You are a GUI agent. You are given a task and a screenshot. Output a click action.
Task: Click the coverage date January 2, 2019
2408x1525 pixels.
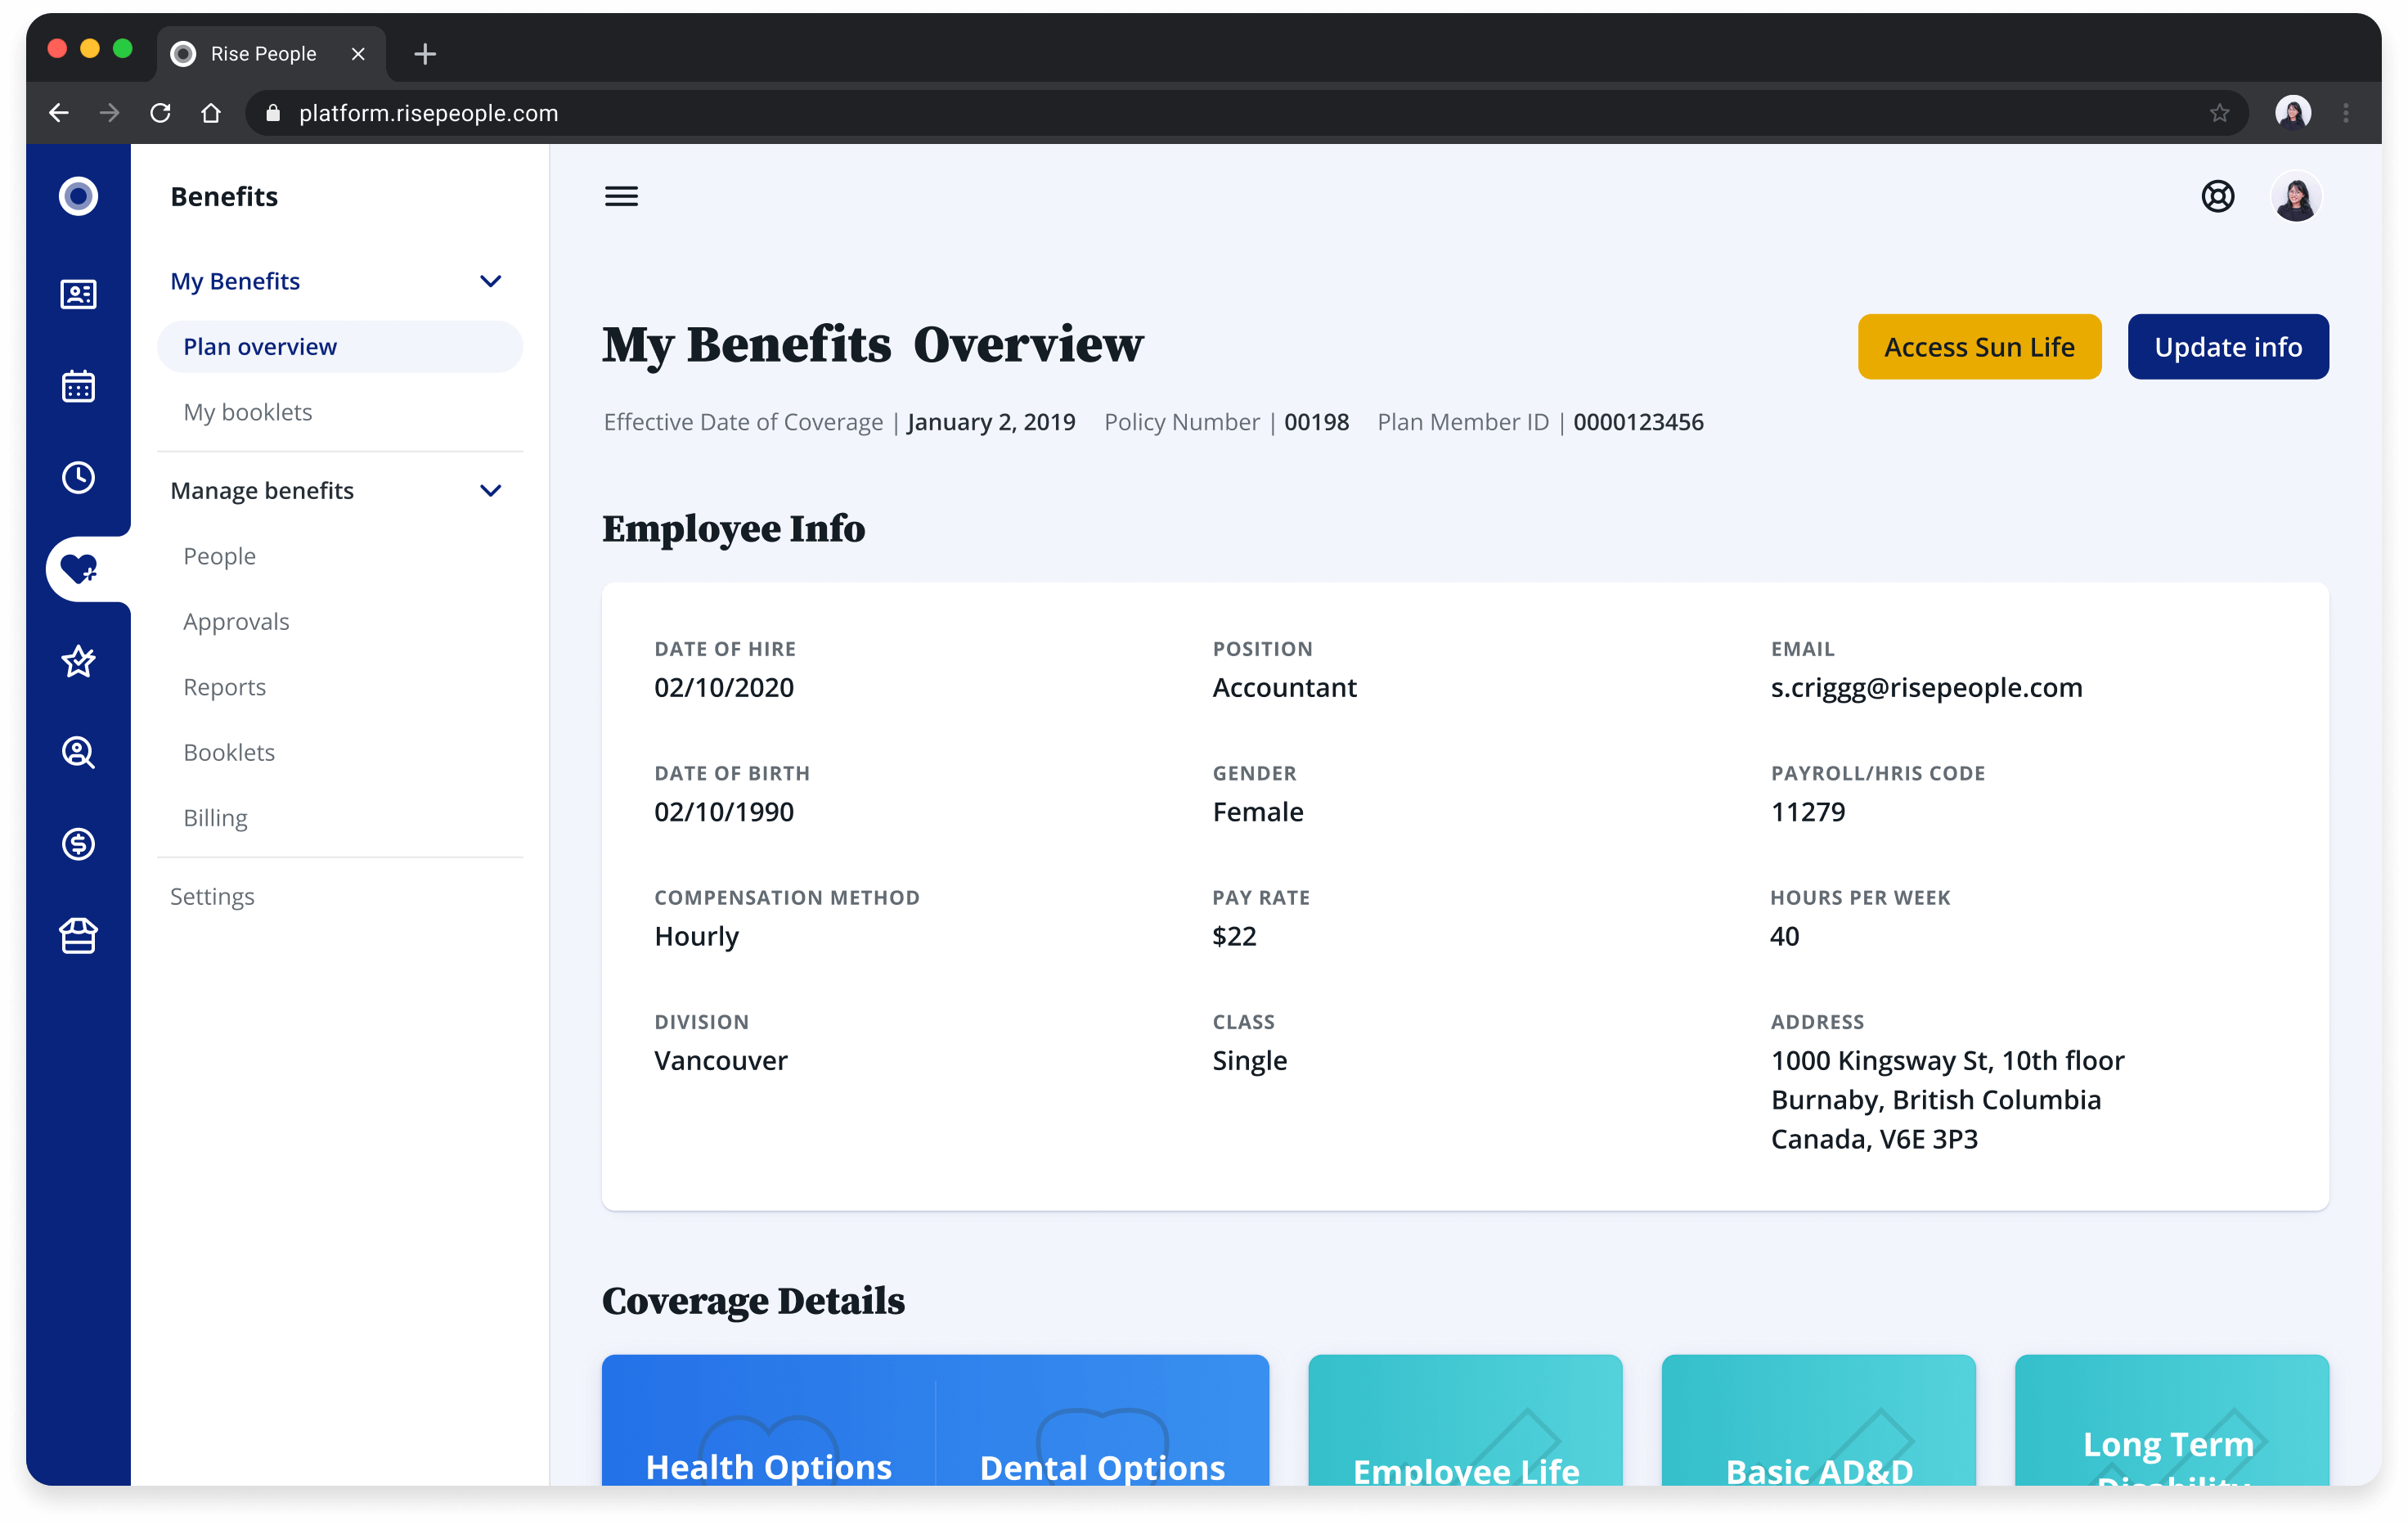(990, 422)
